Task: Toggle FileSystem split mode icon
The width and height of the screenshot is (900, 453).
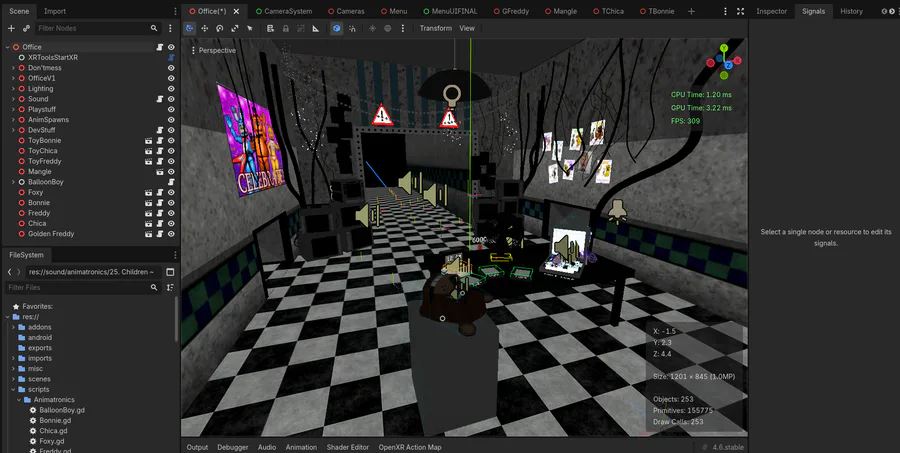Action: point(170,272)
